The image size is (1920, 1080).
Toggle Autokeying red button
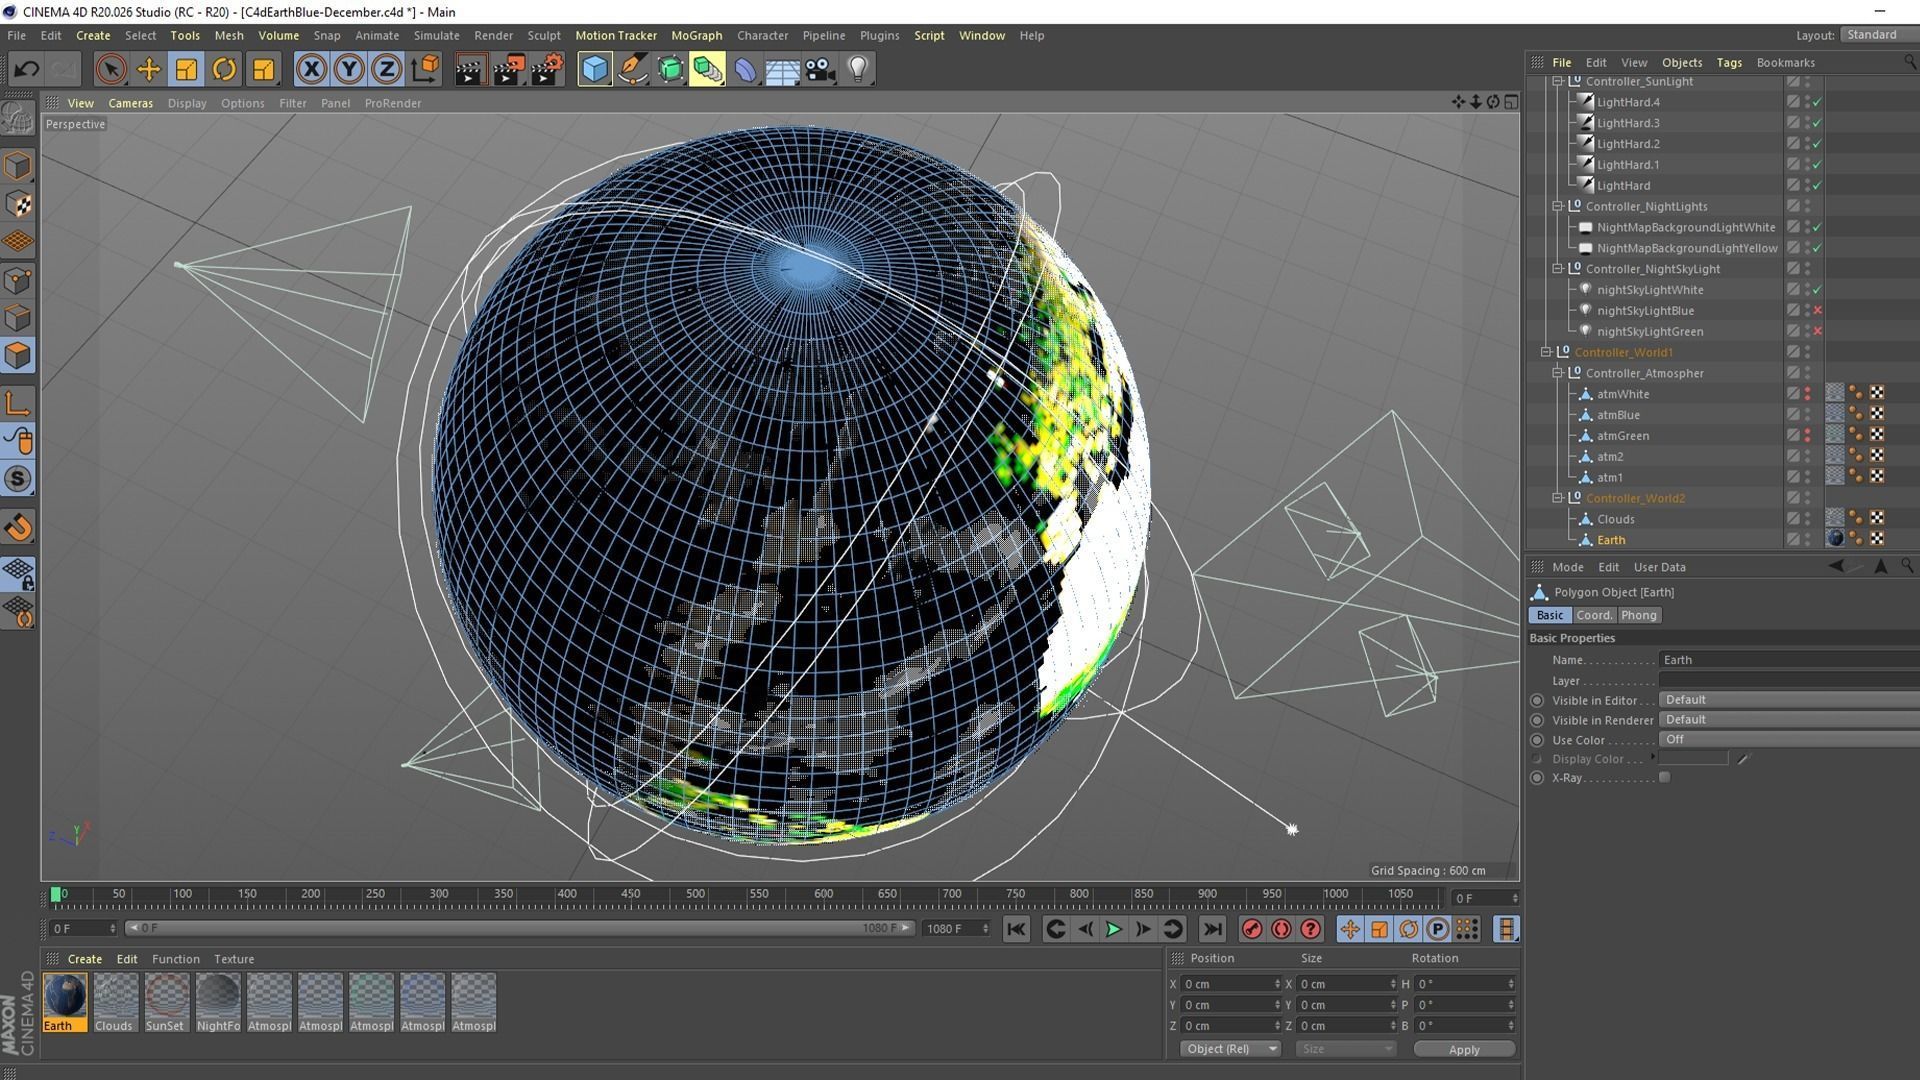tap(1281, 929)
